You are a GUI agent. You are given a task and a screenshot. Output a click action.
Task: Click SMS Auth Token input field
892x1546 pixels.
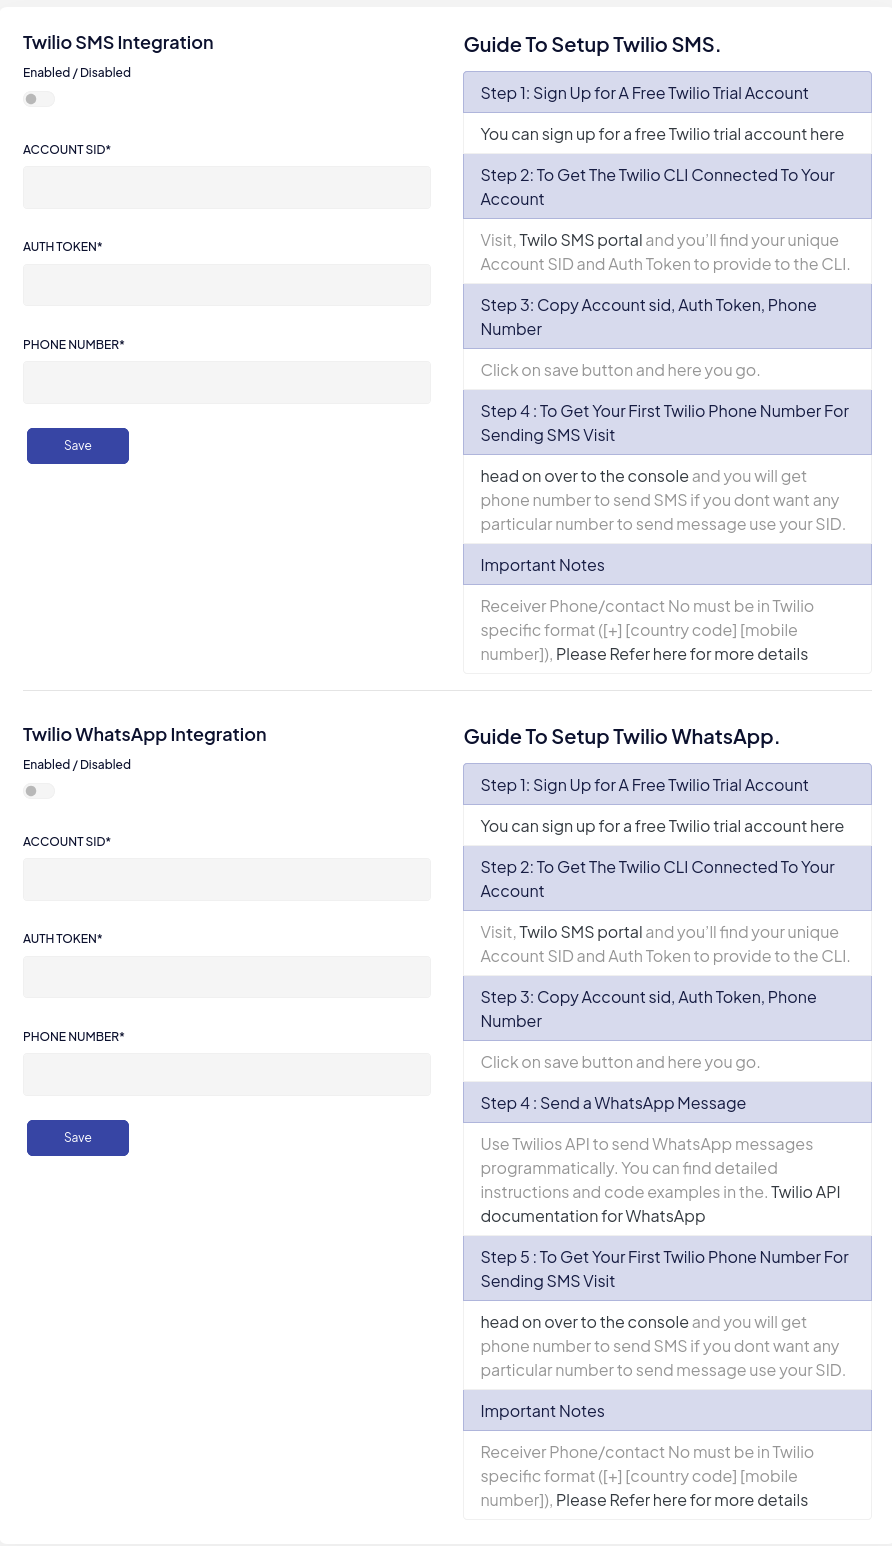pyautogui.click(x=227, y=285)
